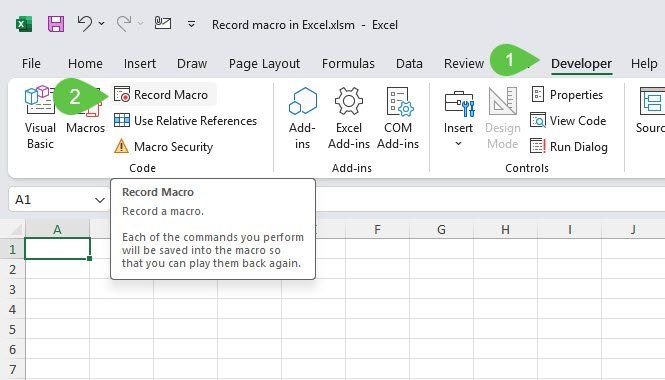The image size is (665, 380).
Task: Switch to the Home tab
Action: 85,64
